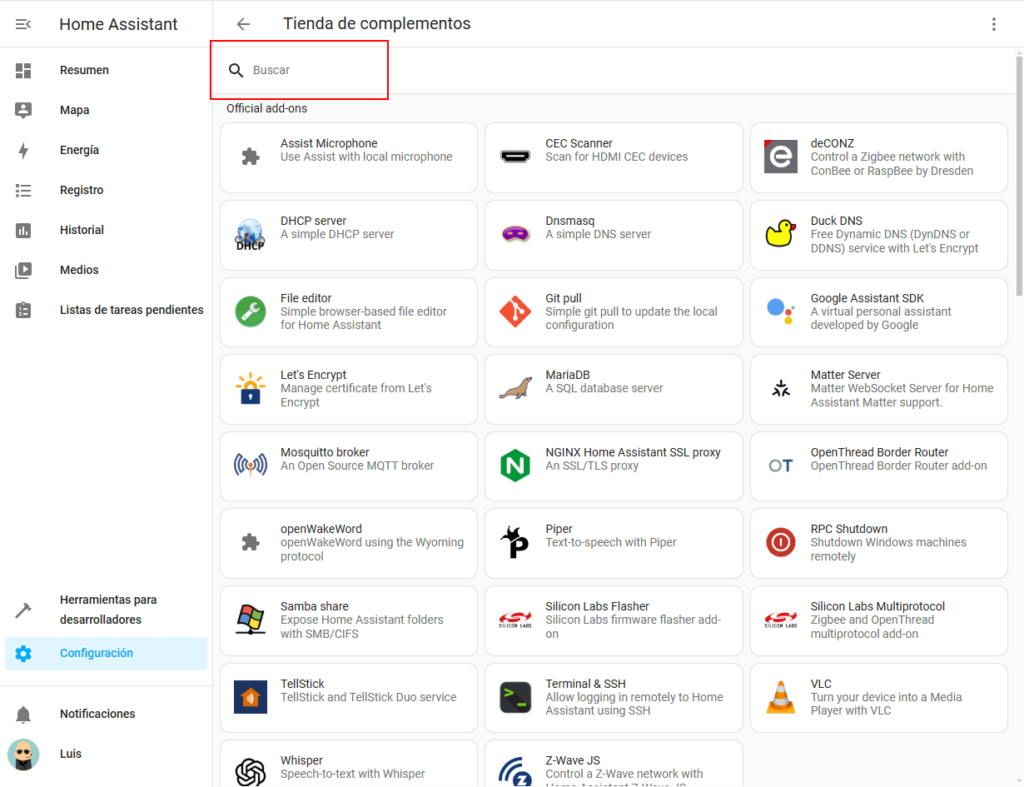Click the RPC Shutdown power icon

[780, 542]
